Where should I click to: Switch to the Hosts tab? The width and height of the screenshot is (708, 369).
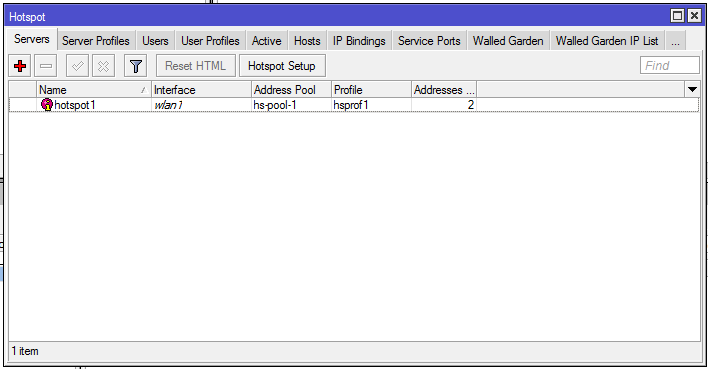pos(307,41)
